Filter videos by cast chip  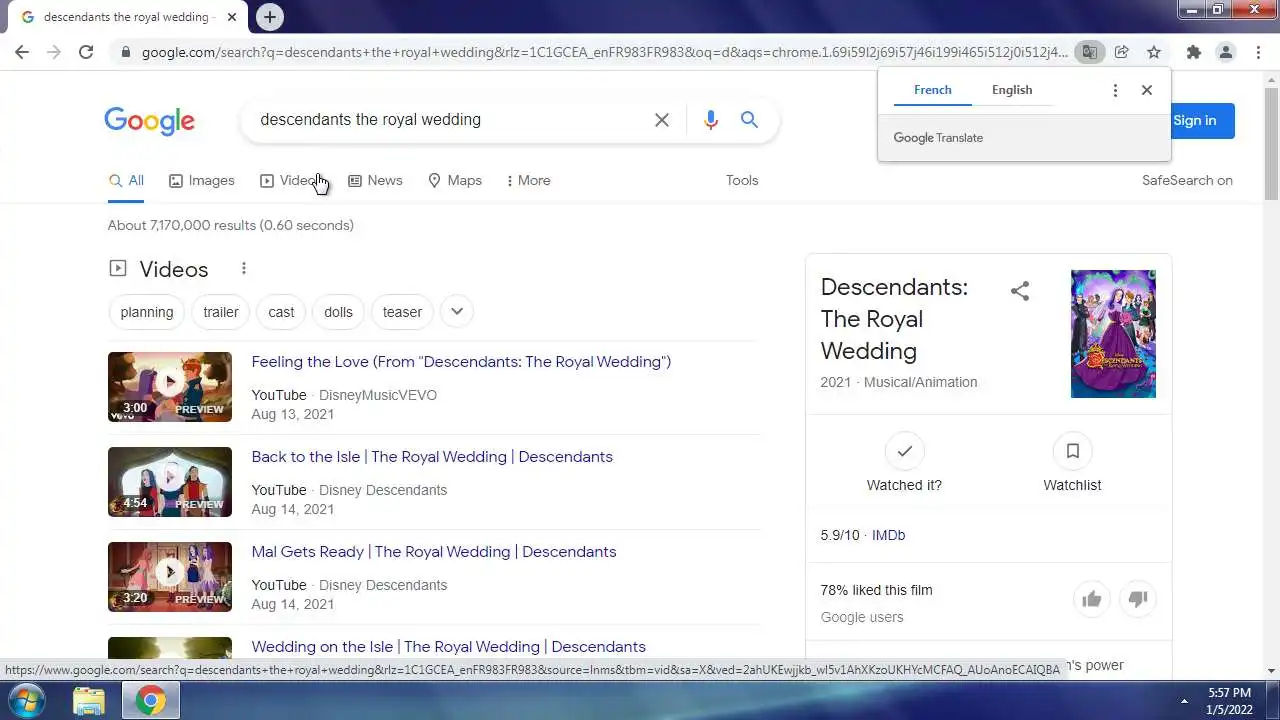coord(281,312)
